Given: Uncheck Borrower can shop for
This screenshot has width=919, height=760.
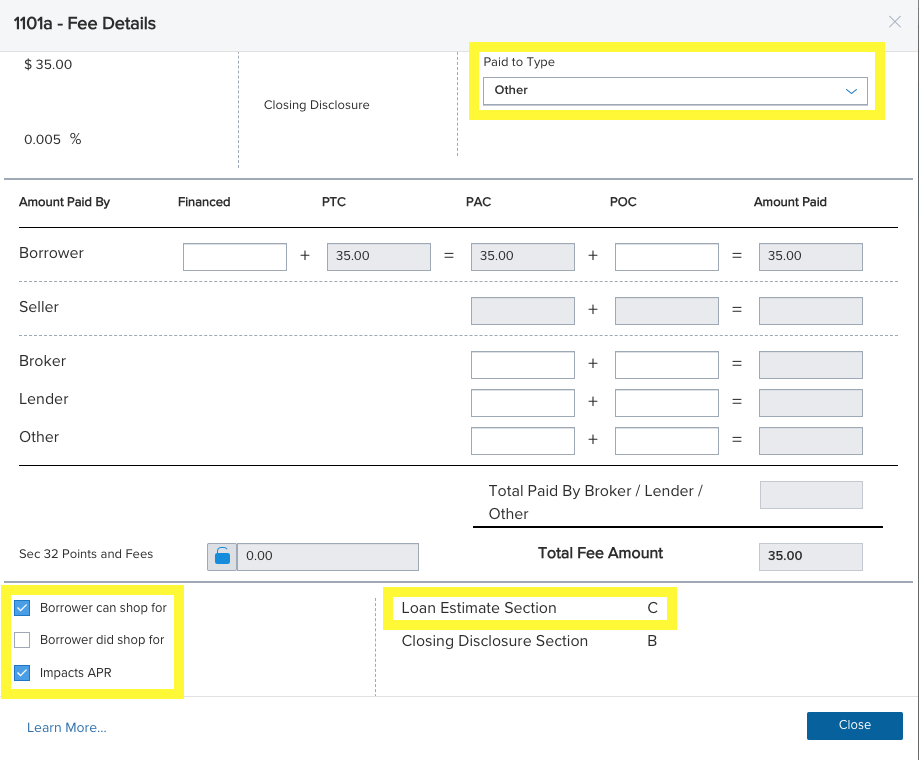Looking at the screenshot, I should (x=22, y=608).
